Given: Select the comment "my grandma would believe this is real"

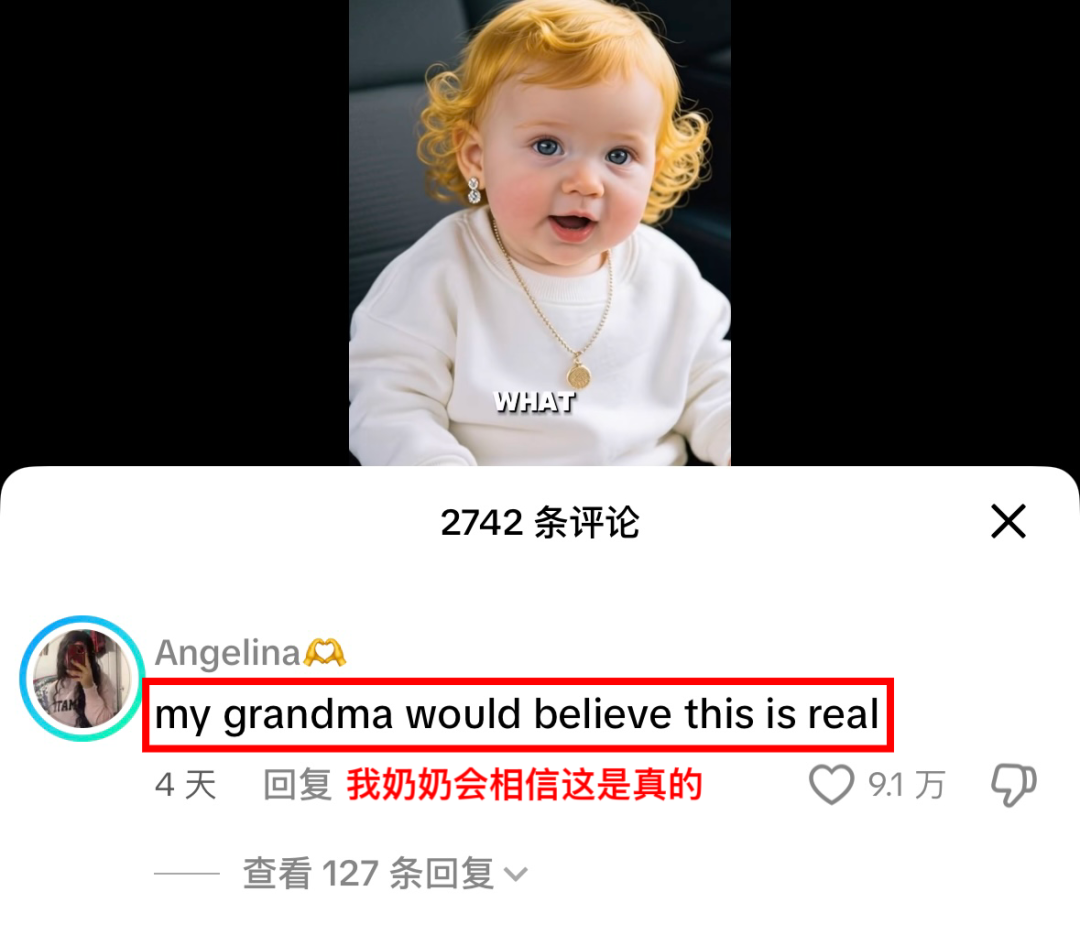Looking at the screenshot, I should [517, 714].
